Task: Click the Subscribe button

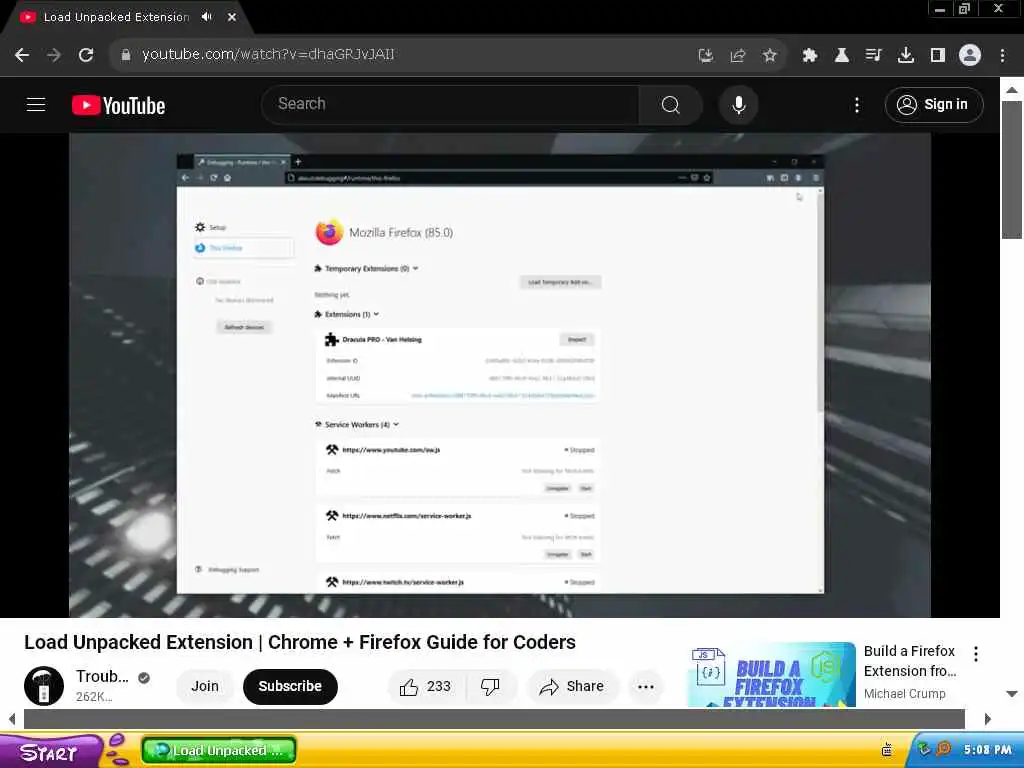Action: (x=290, y=686)
